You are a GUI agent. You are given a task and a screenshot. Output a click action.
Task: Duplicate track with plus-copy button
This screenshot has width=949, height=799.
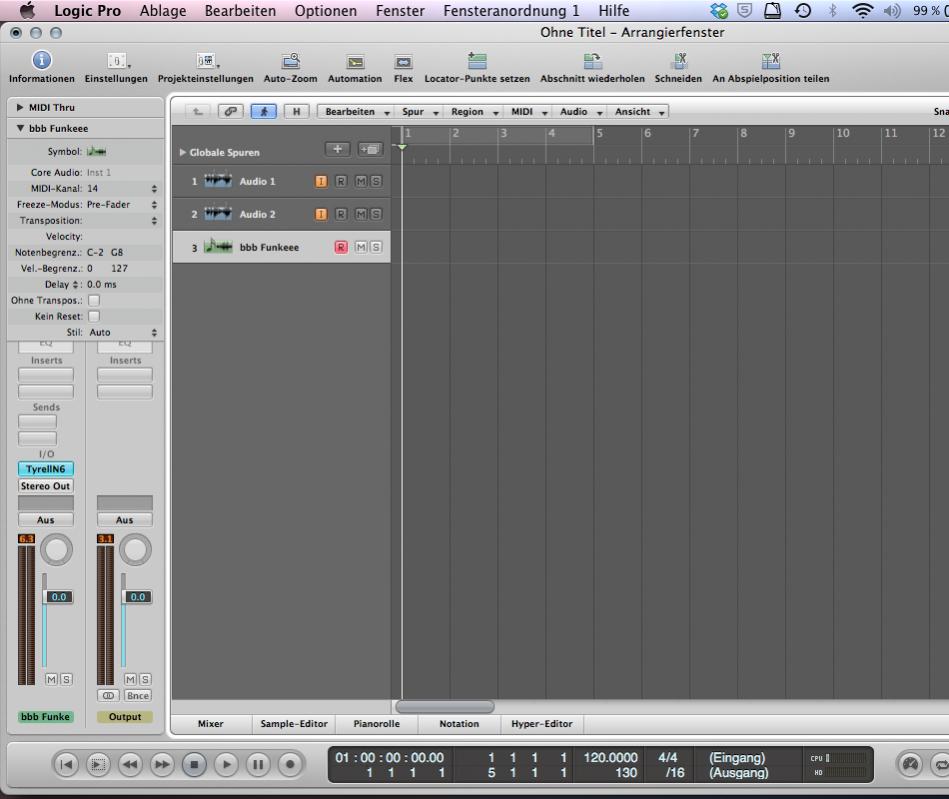(x=370, y=149)
